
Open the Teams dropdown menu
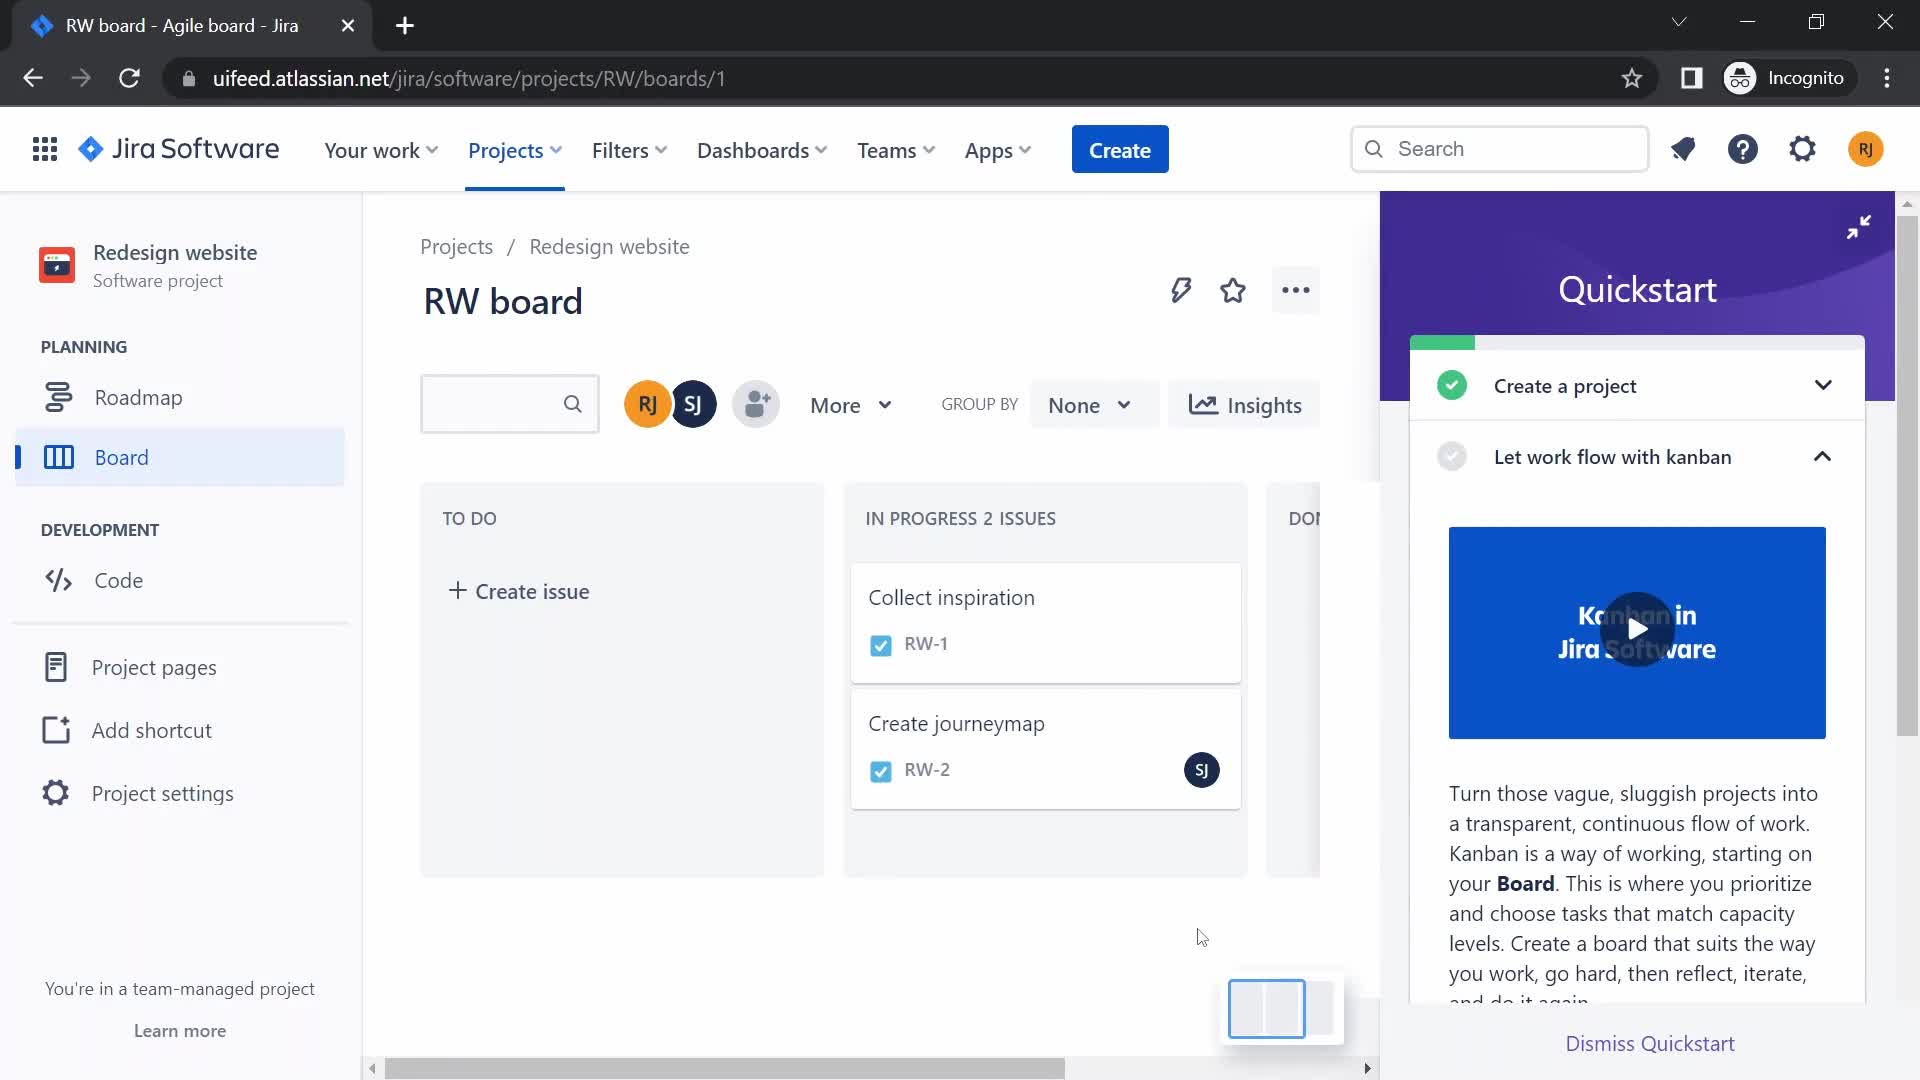tap(896, 150)
